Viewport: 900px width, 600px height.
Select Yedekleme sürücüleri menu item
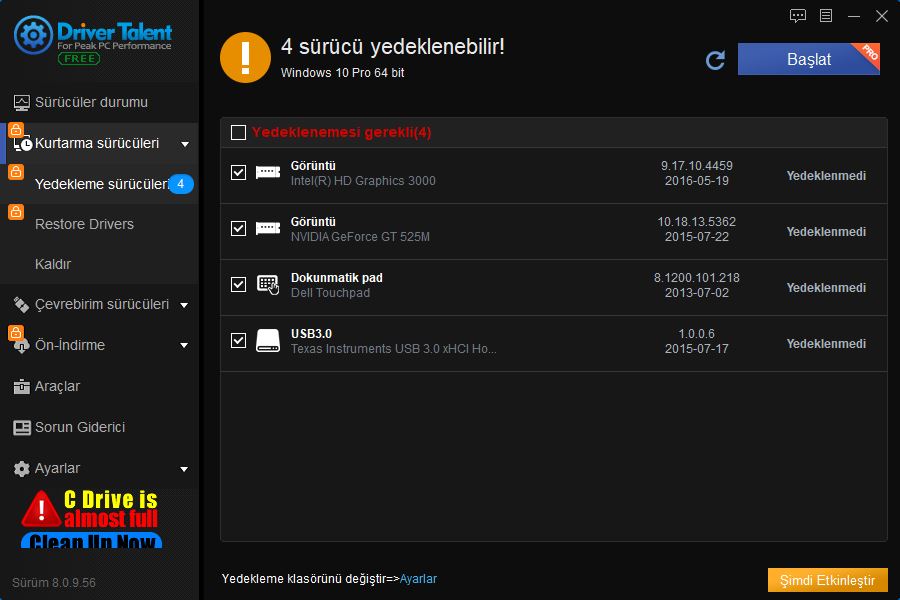click(99, 184)
